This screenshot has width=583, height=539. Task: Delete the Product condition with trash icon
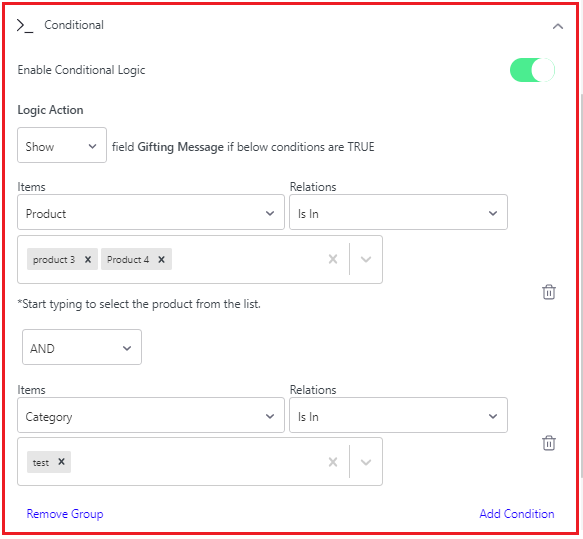549,292
